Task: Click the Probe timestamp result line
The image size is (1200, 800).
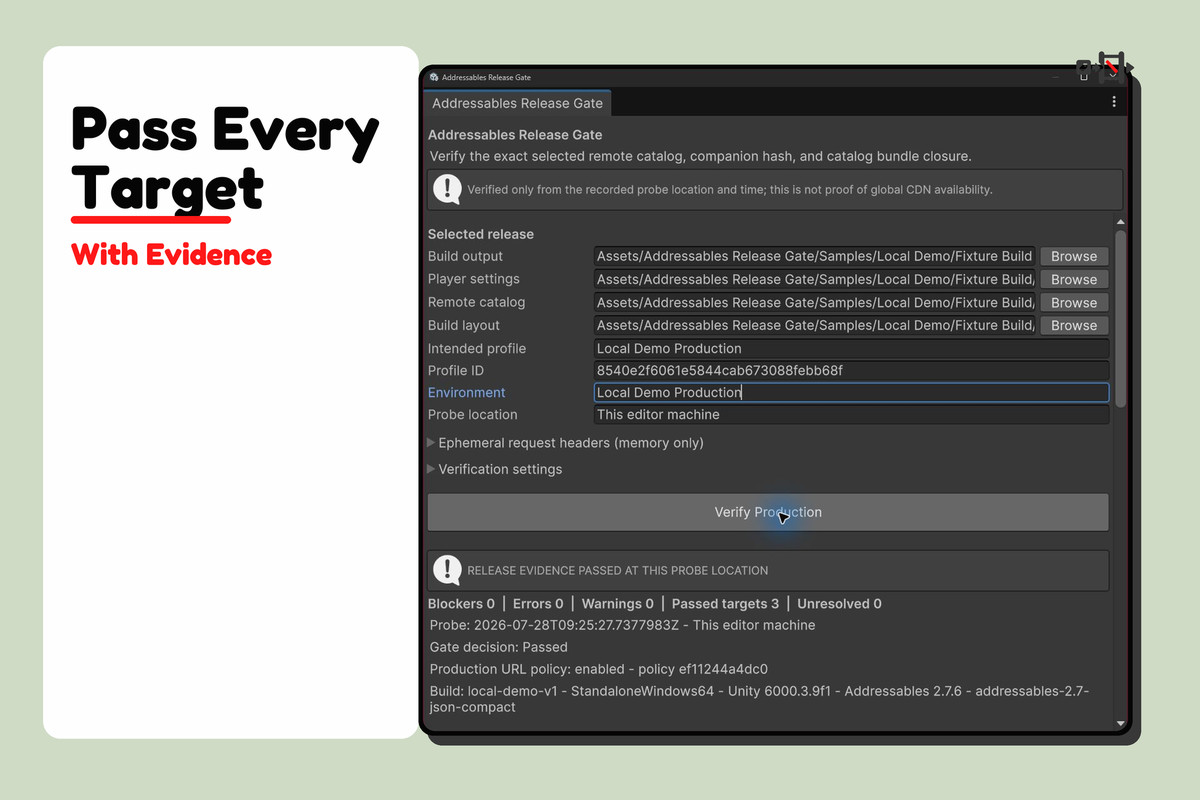Action: click(x=622, y=625)
